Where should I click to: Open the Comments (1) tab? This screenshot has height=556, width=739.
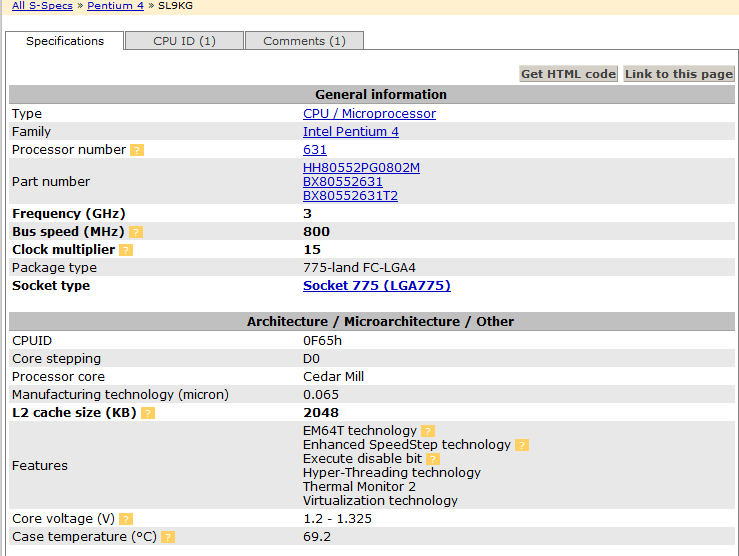pos(304,41)
